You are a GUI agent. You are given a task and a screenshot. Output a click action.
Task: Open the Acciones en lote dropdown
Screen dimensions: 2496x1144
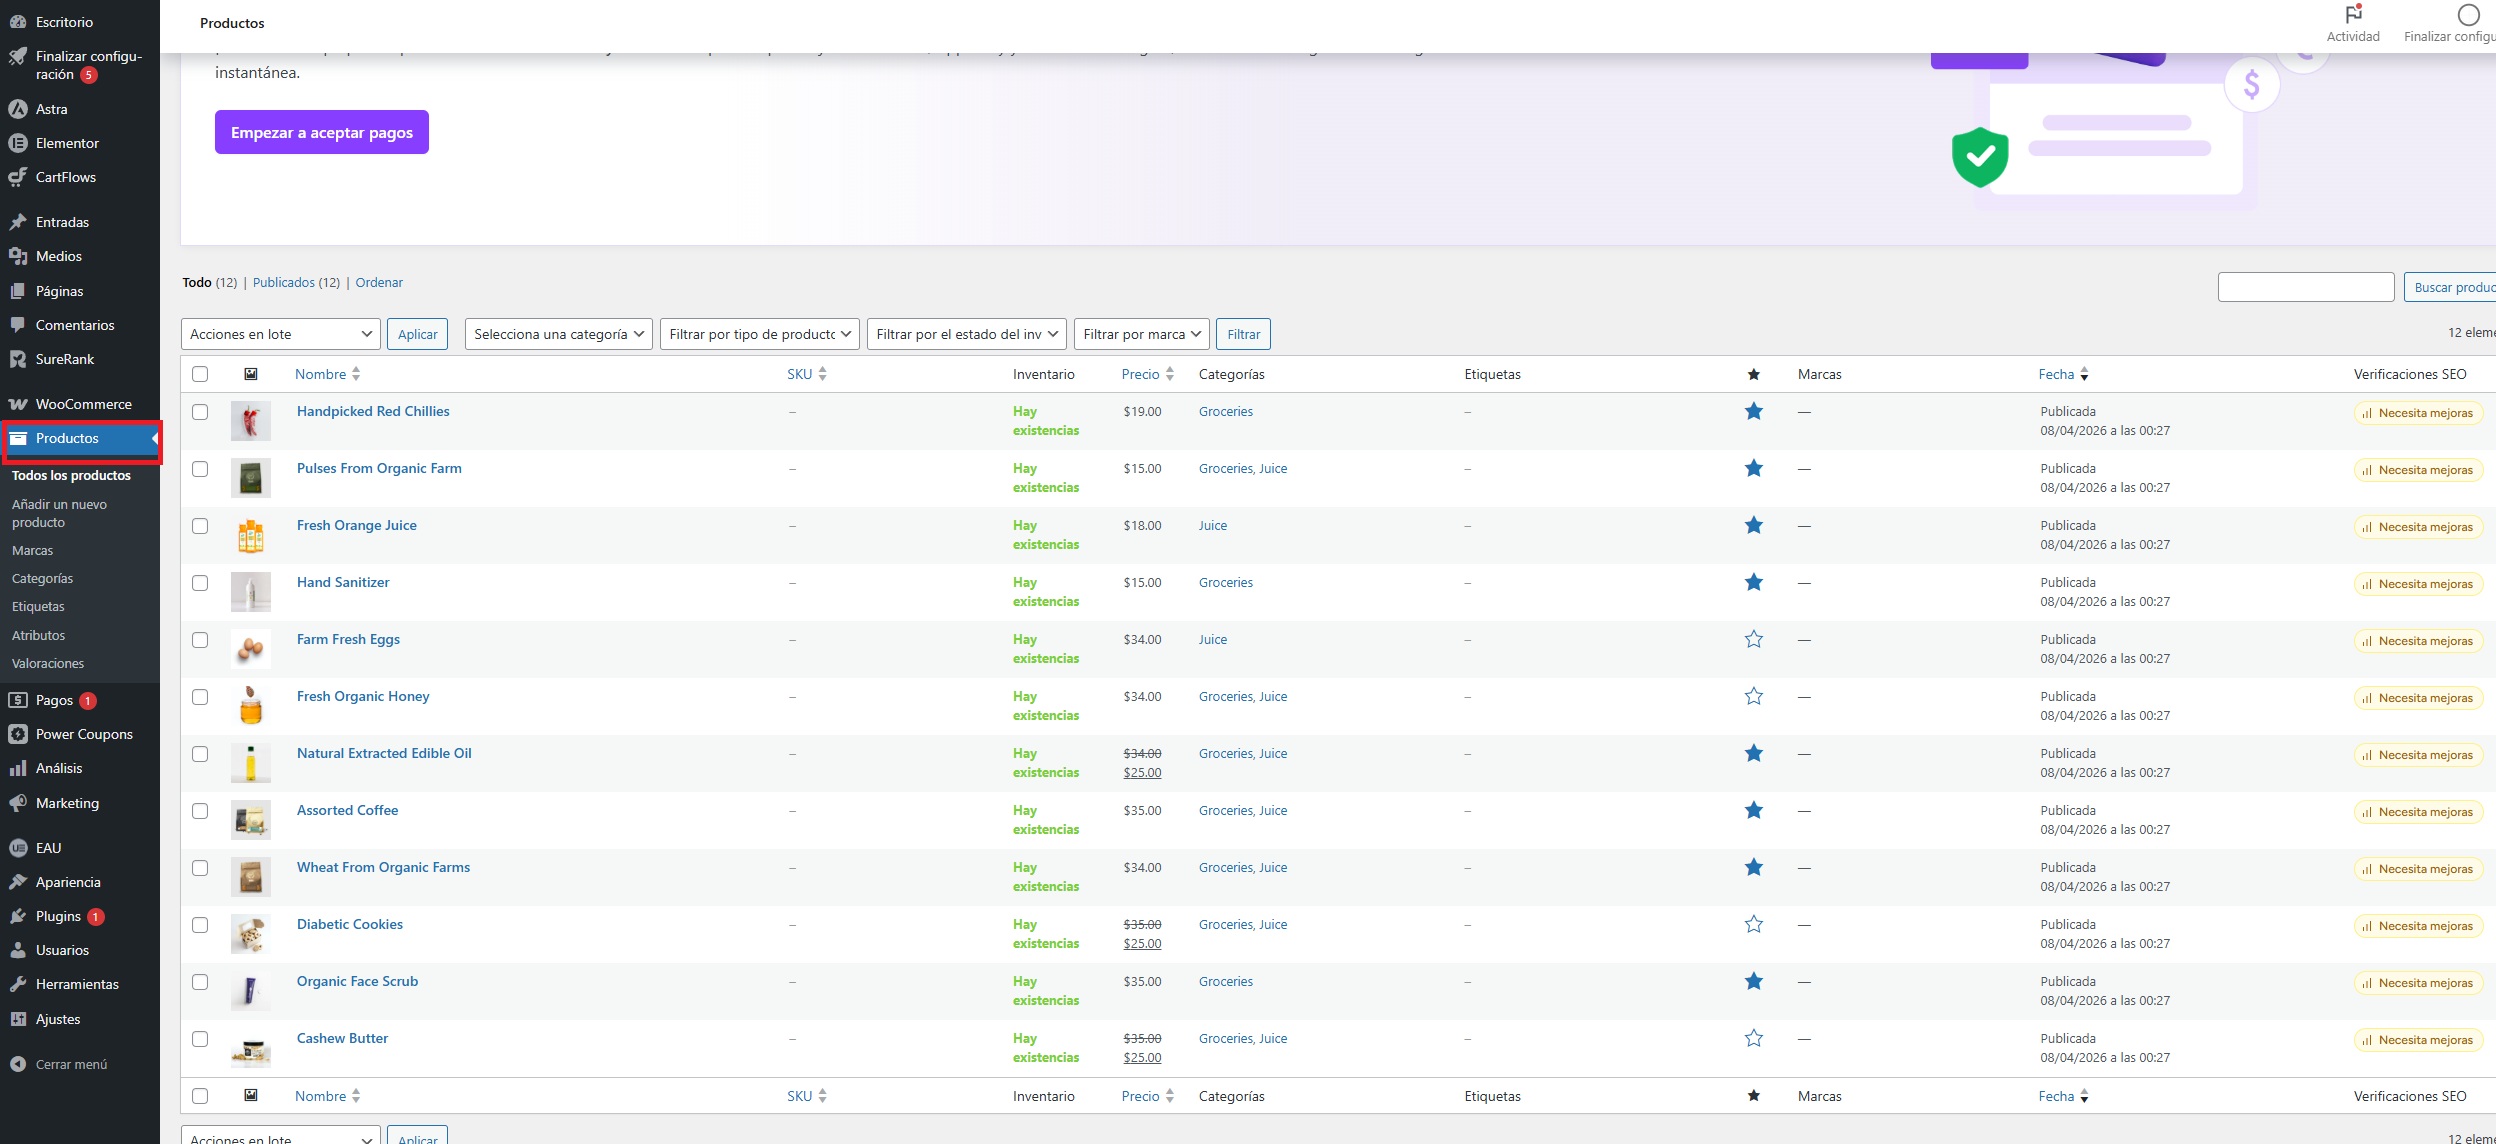[280, 334]
